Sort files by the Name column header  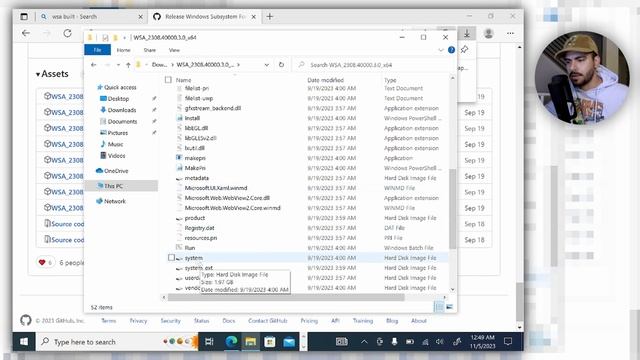tap(184, 80)
